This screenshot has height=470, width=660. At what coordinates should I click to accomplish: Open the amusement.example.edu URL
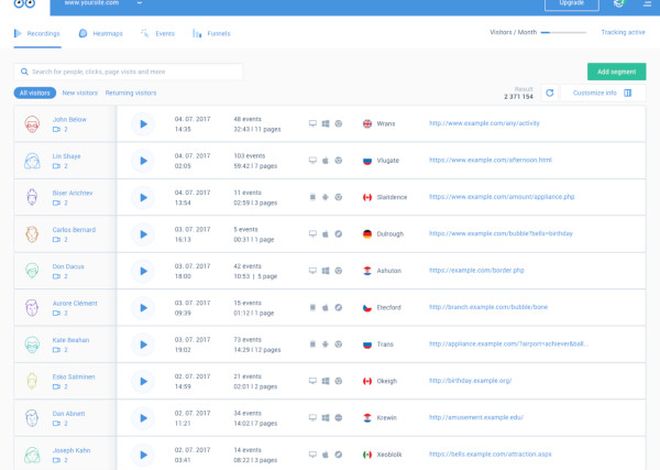[x=476, y=417]
